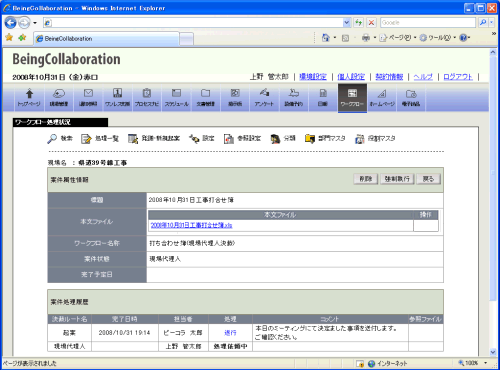Viewport: 500px width, 370px height.
Task: Open the folder 文書管理 nav icon
Action: coord(206,97)
